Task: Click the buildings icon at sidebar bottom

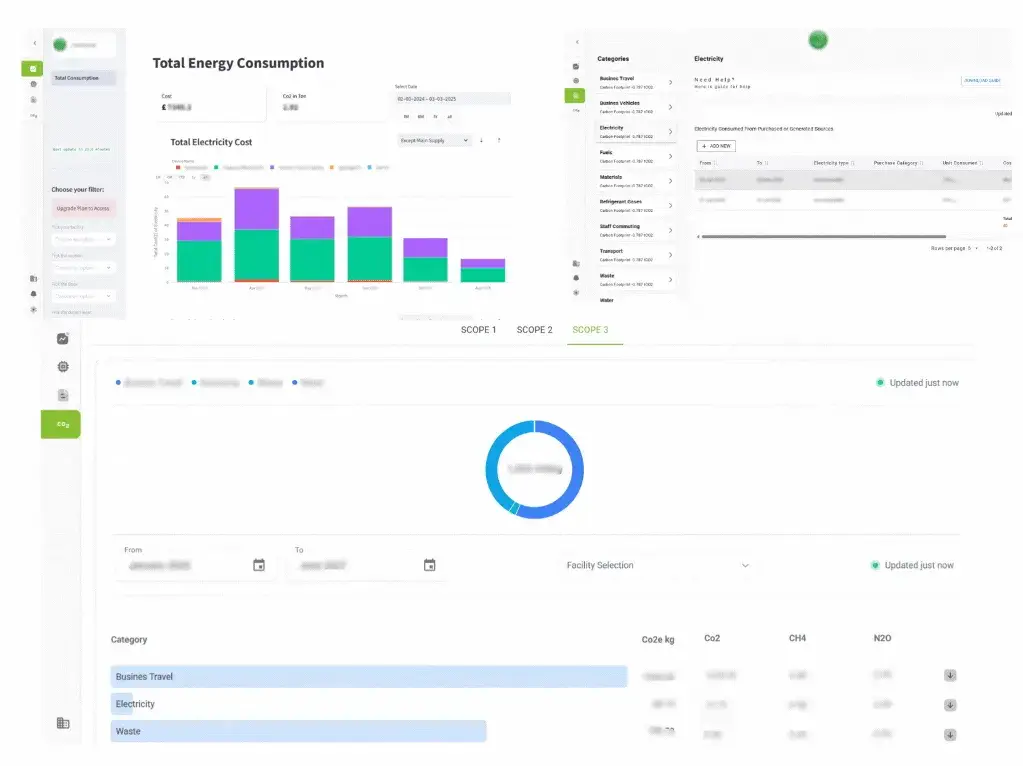Action: pyautogui.click(x=63, y=723)
